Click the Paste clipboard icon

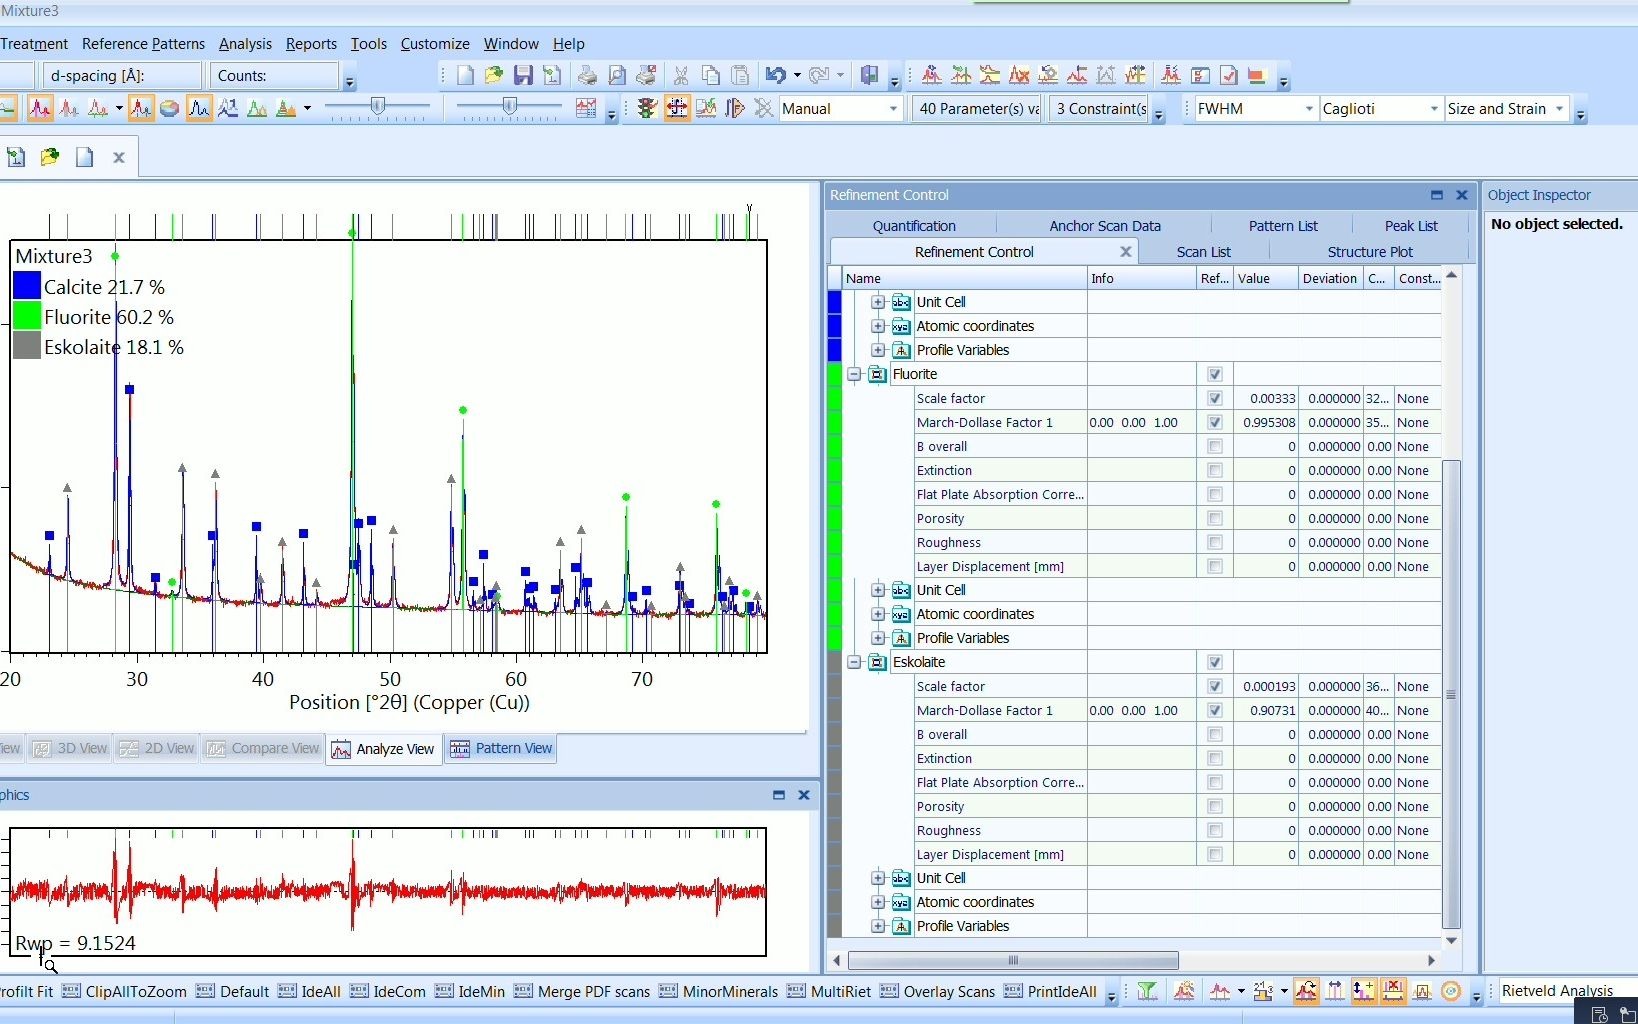coord(741,75)
